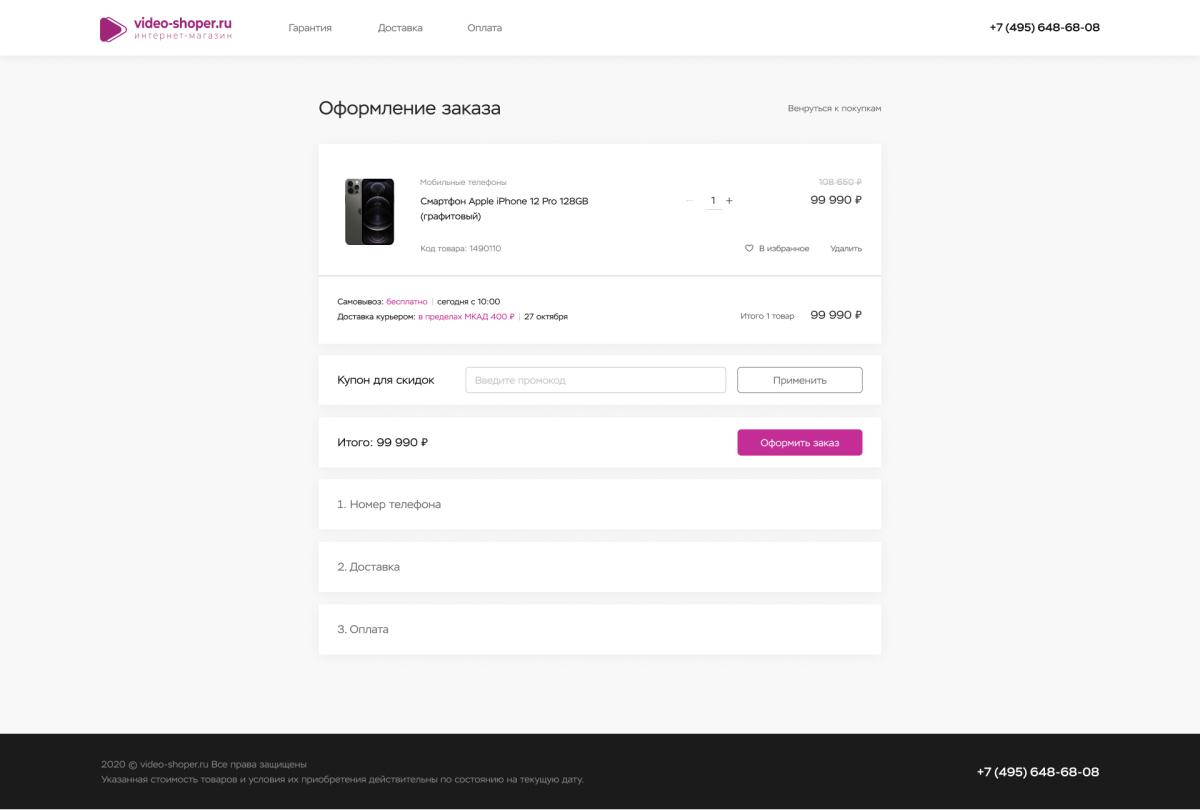
Task: Decrease quantity with the minus icon
Action: point(689,201)
